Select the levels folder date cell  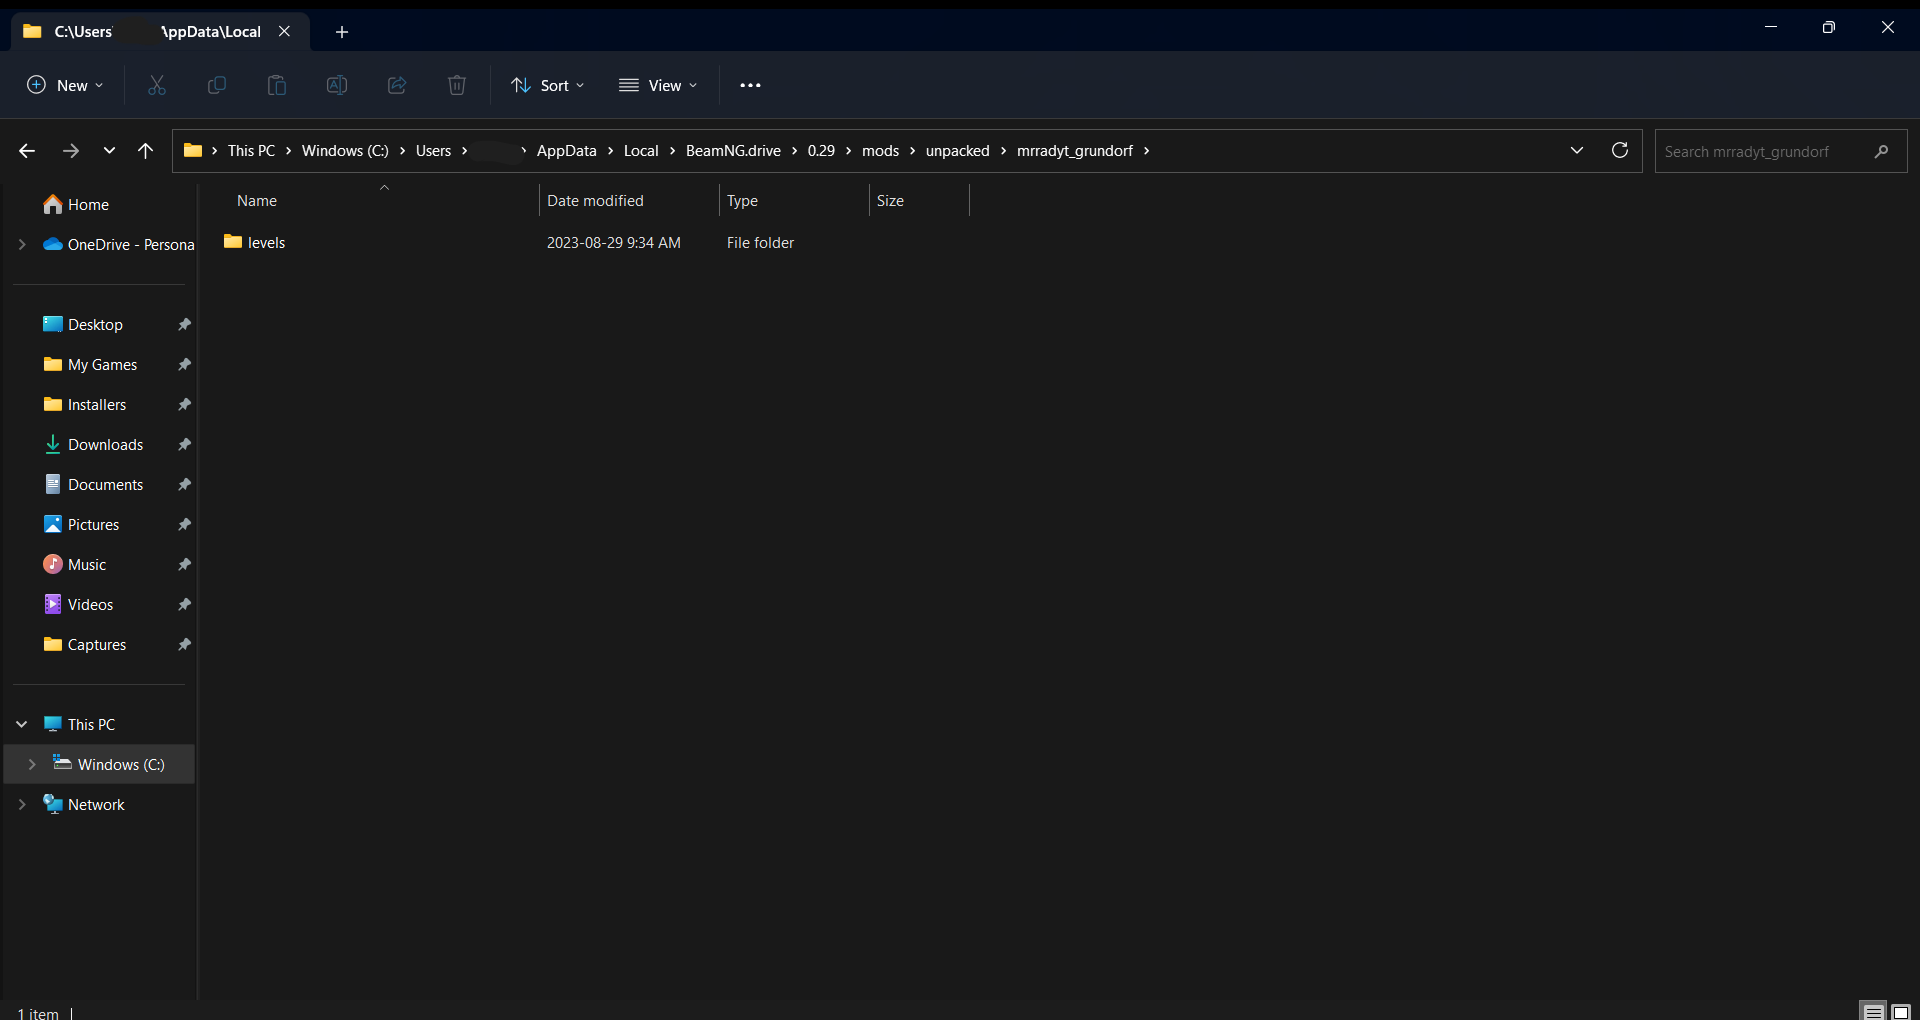coord(613,243)
